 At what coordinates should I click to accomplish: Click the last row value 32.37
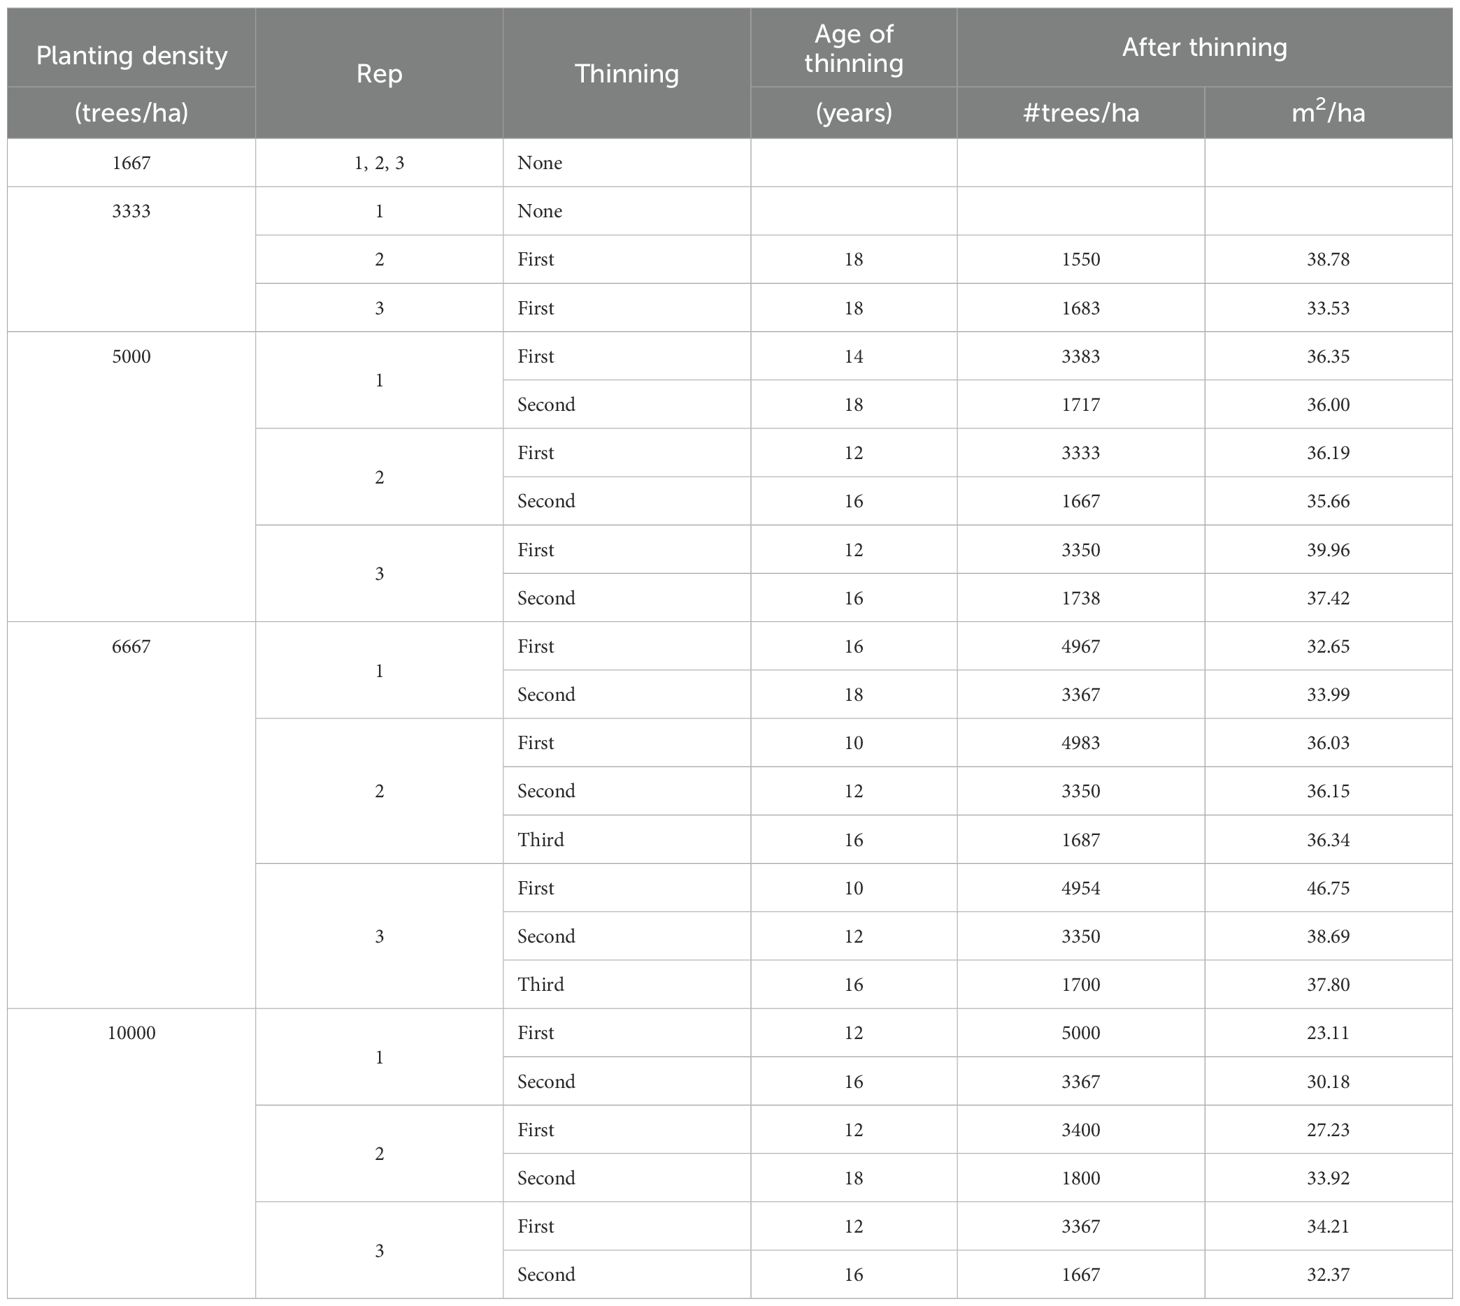tap(1327, 1275)
